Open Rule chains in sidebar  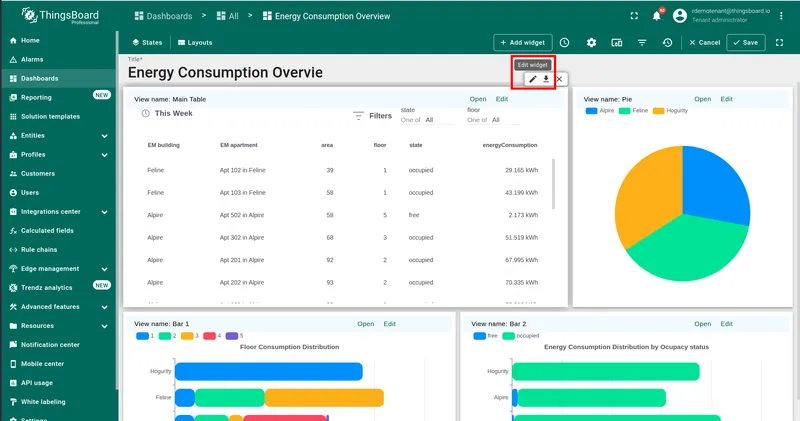pos(59,250)
